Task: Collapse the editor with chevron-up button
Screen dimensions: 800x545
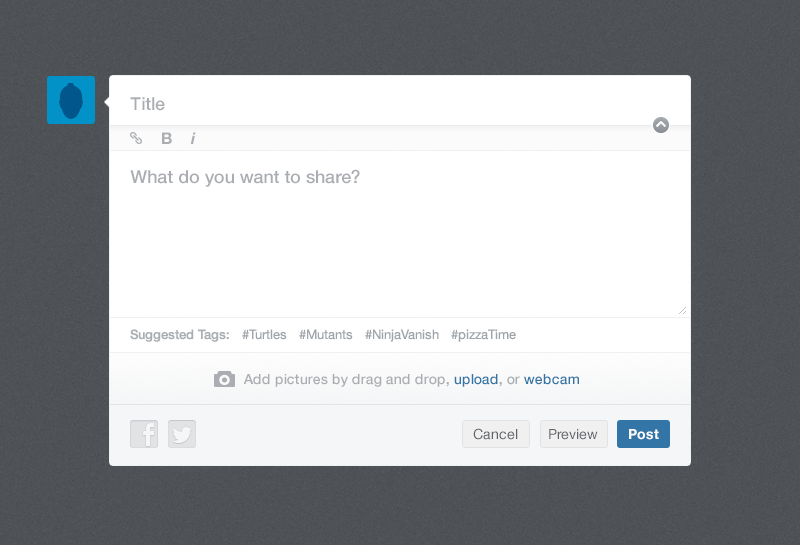Action: pyautogui.click(x=661, y=125)
